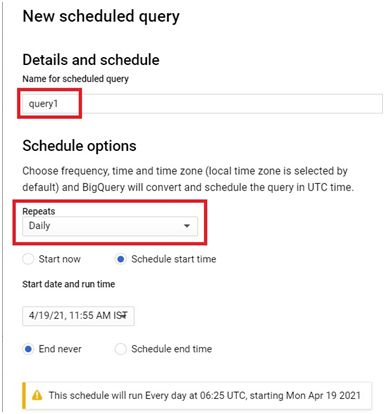Click the New scheduled query title

point(101,17)
